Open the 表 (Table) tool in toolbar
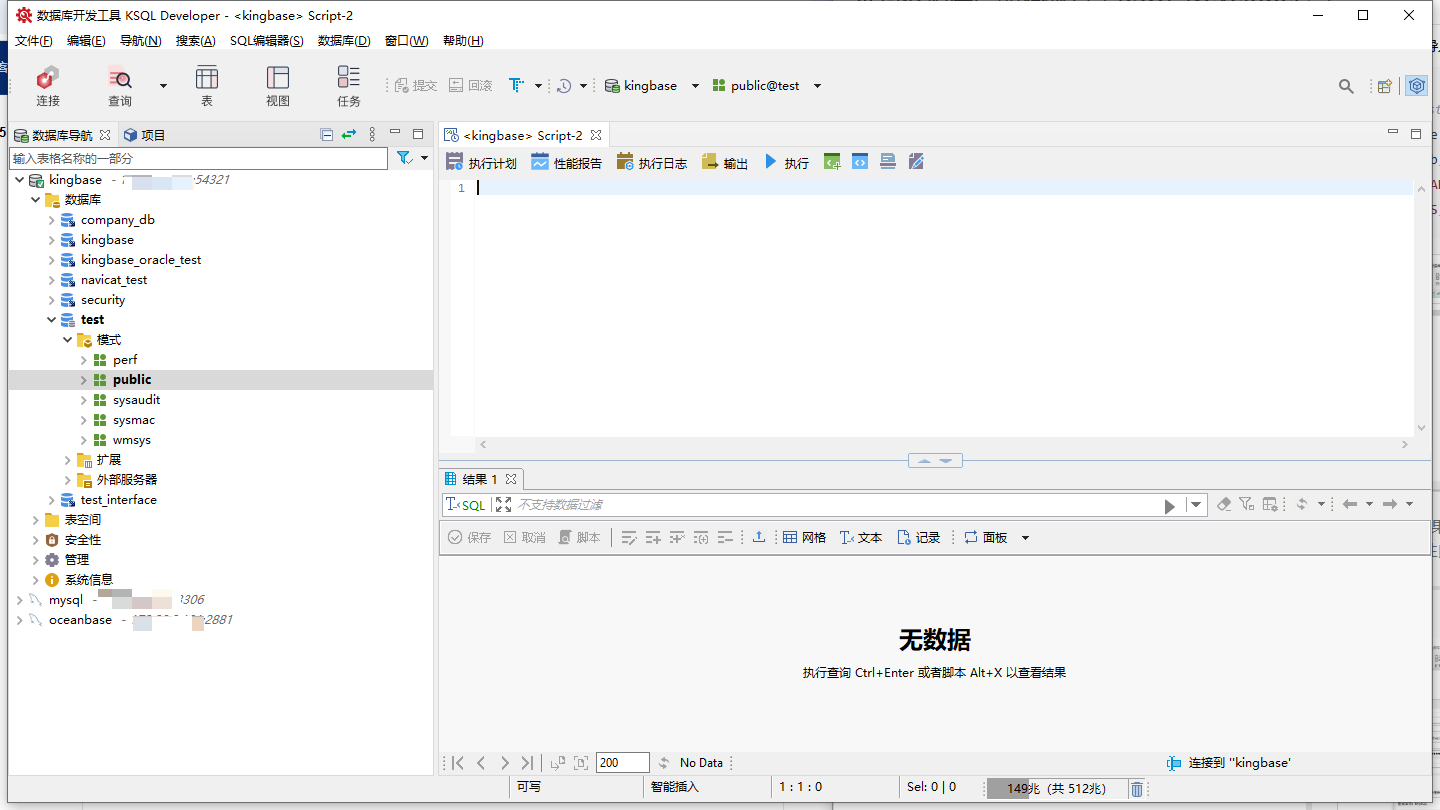 tap(207, 86)
